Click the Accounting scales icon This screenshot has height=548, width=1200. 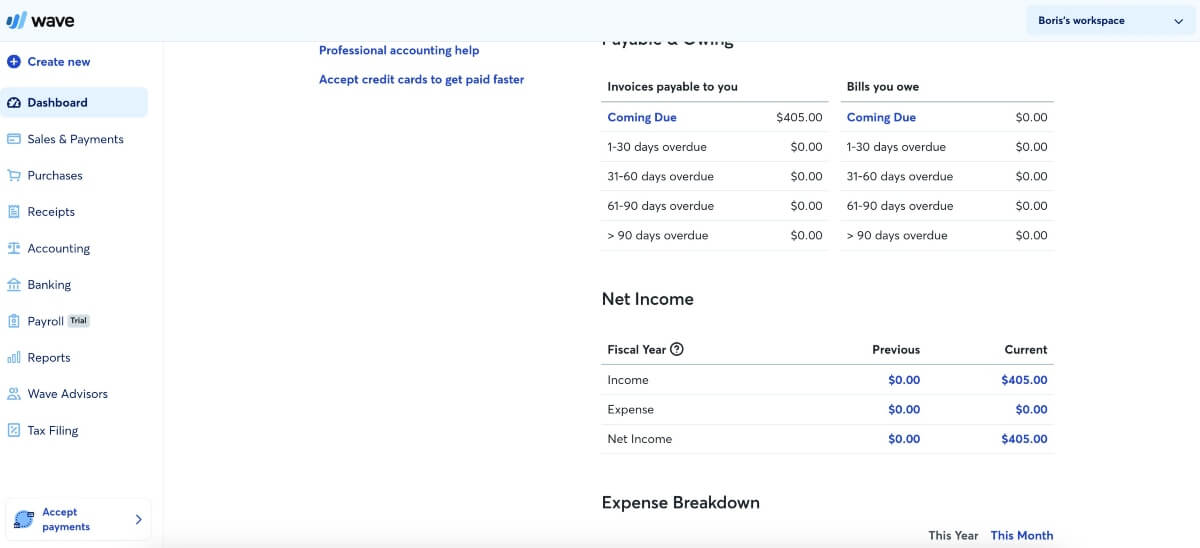pyautogui.click(x=13, y=248)
